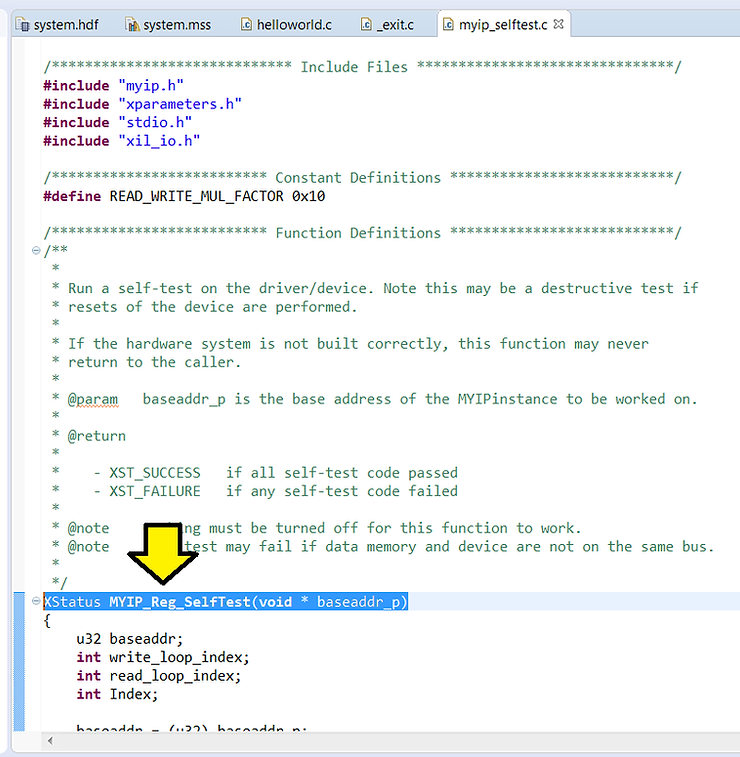Viewport: 740px width, 757px height.
Task: Click the u32 baseaddr declaration
Action: point(129,639)
